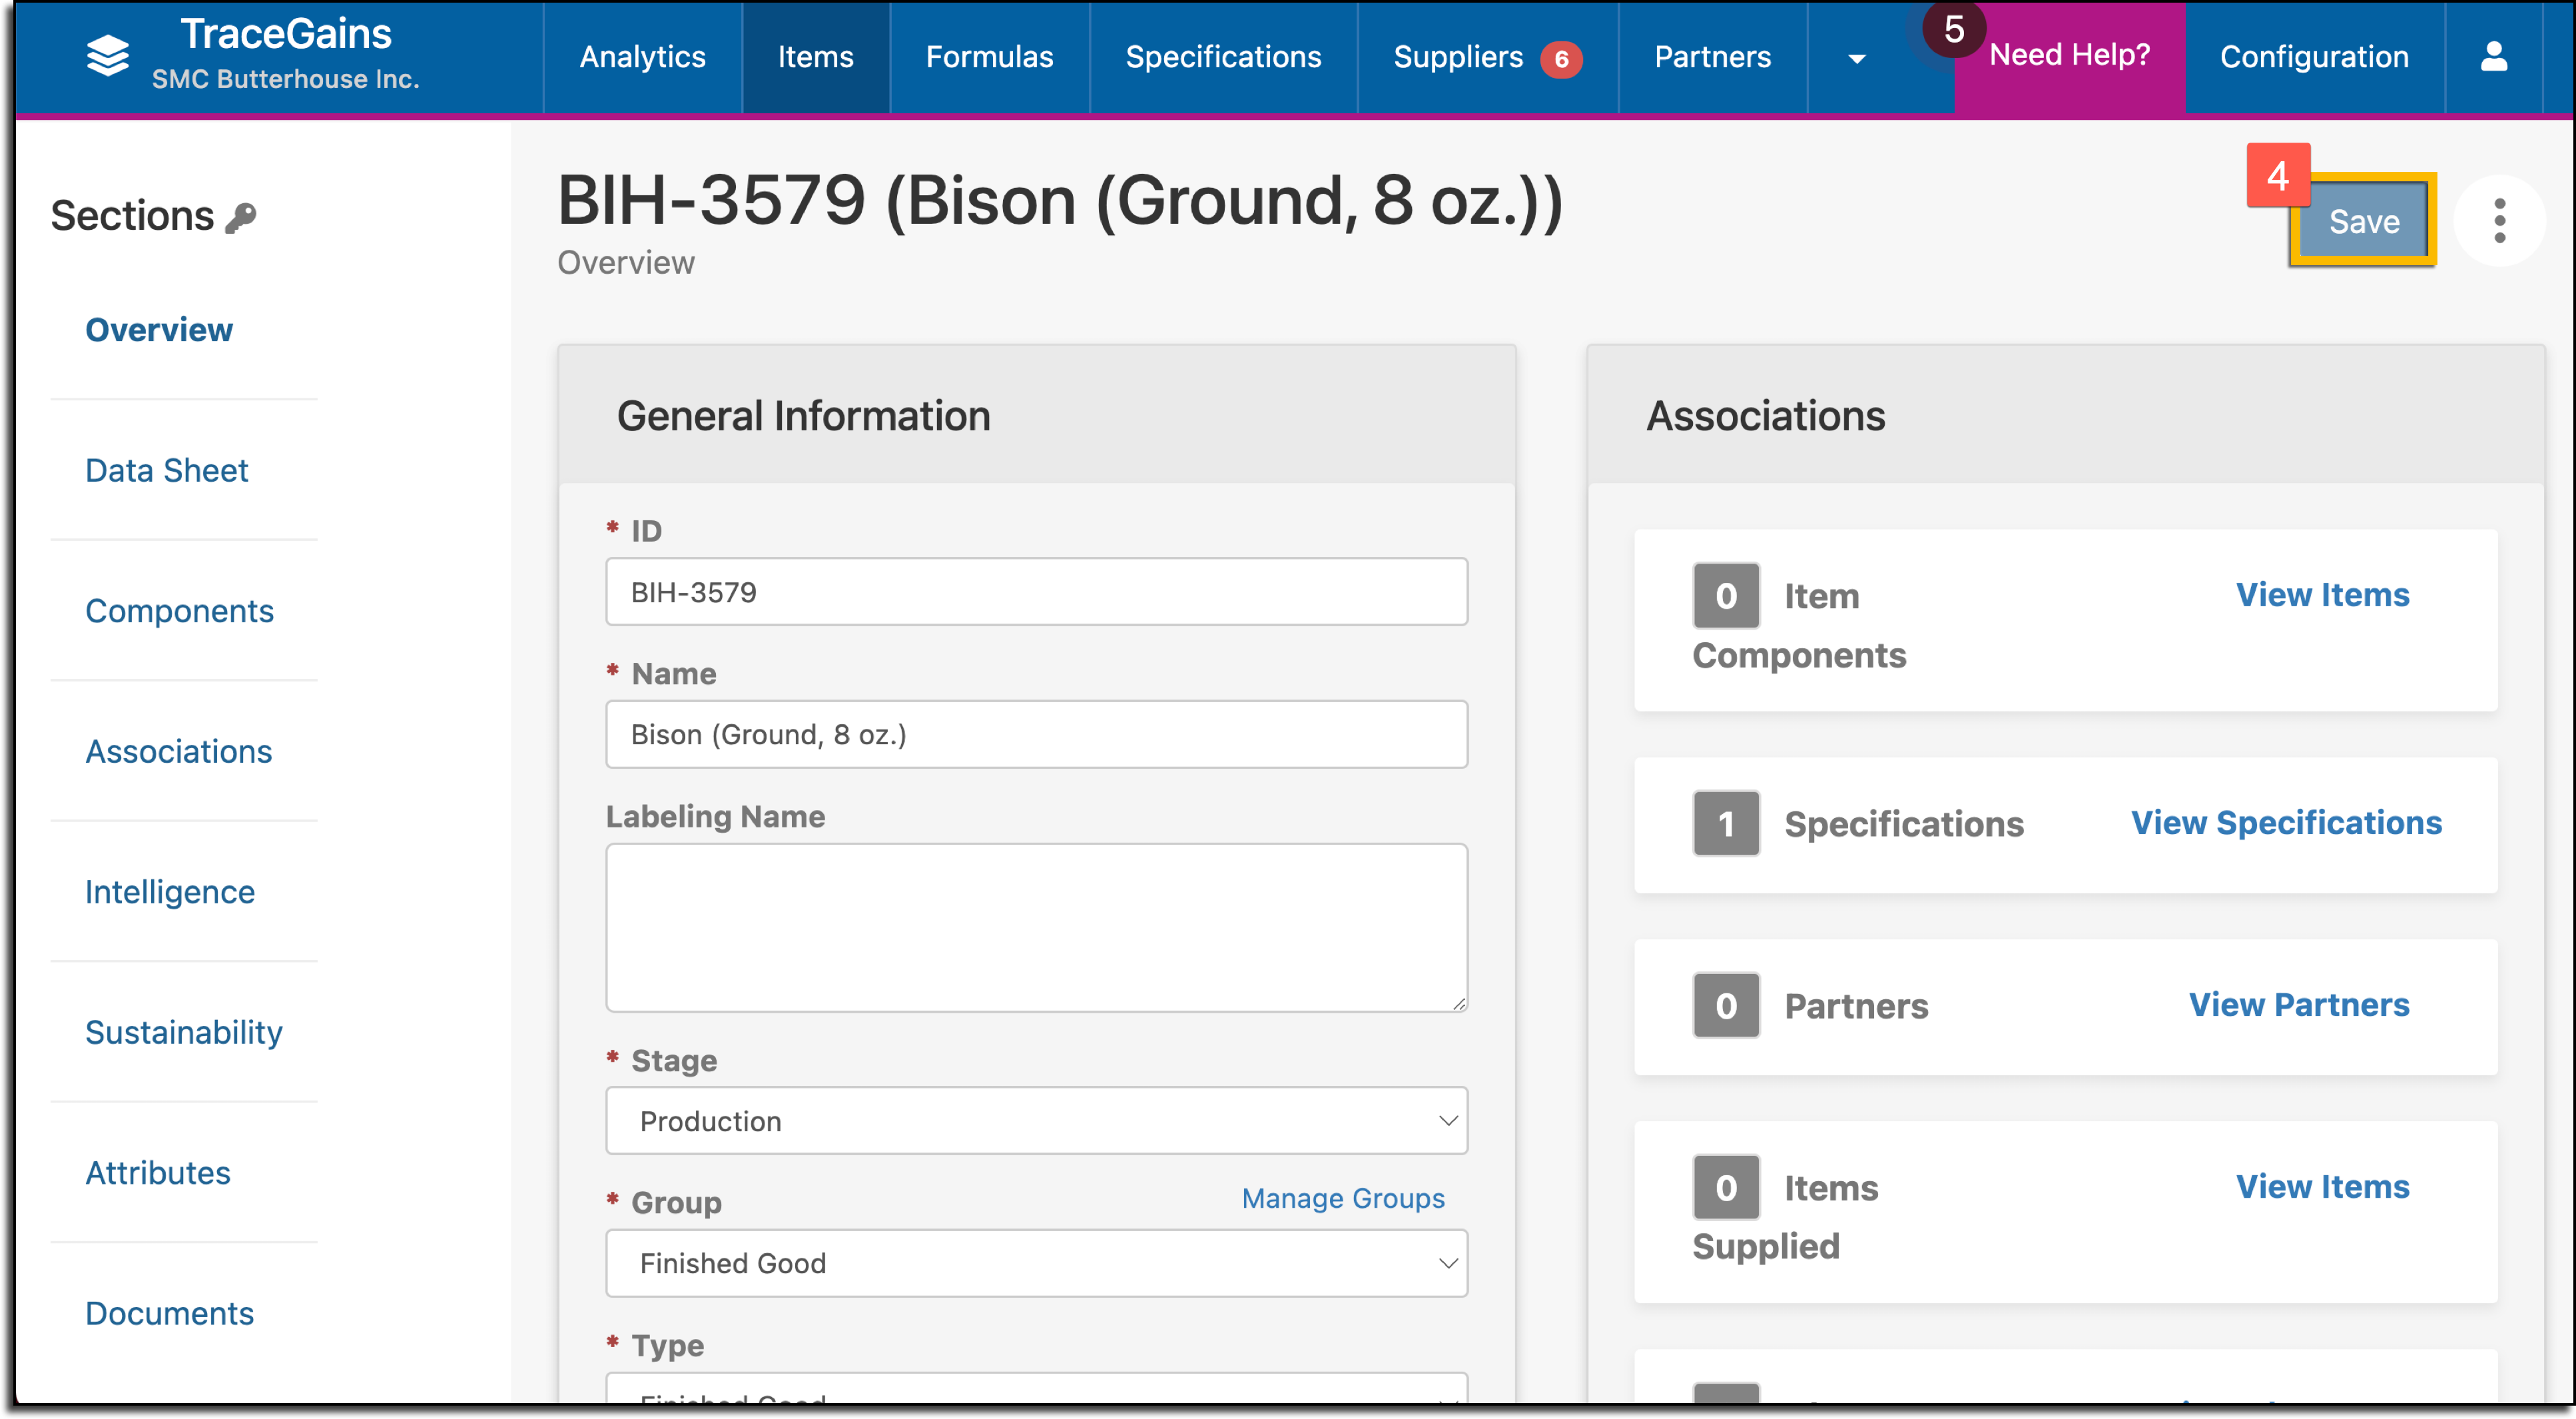Click the Suppliers notification badge 6
This screenshot has width=2576, height=1419.
click(1560, 59)
